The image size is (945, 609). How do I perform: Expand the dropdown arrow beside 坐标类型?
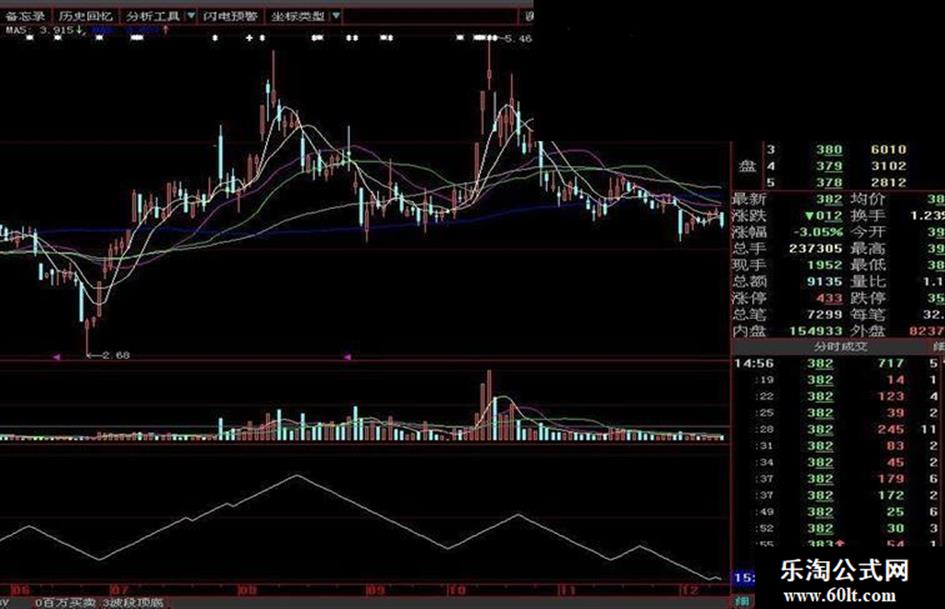click(x=336, y=16)
